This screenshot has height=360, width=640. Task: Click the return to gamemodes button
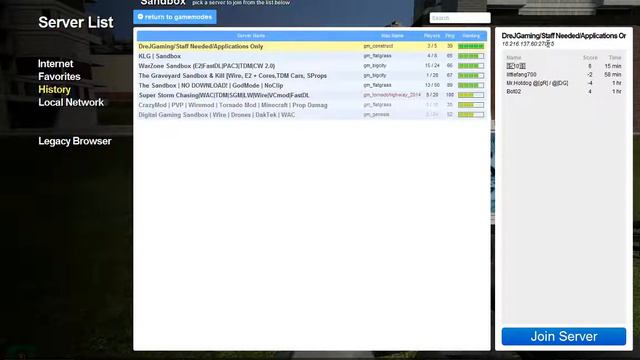click(x=175, y=17)
